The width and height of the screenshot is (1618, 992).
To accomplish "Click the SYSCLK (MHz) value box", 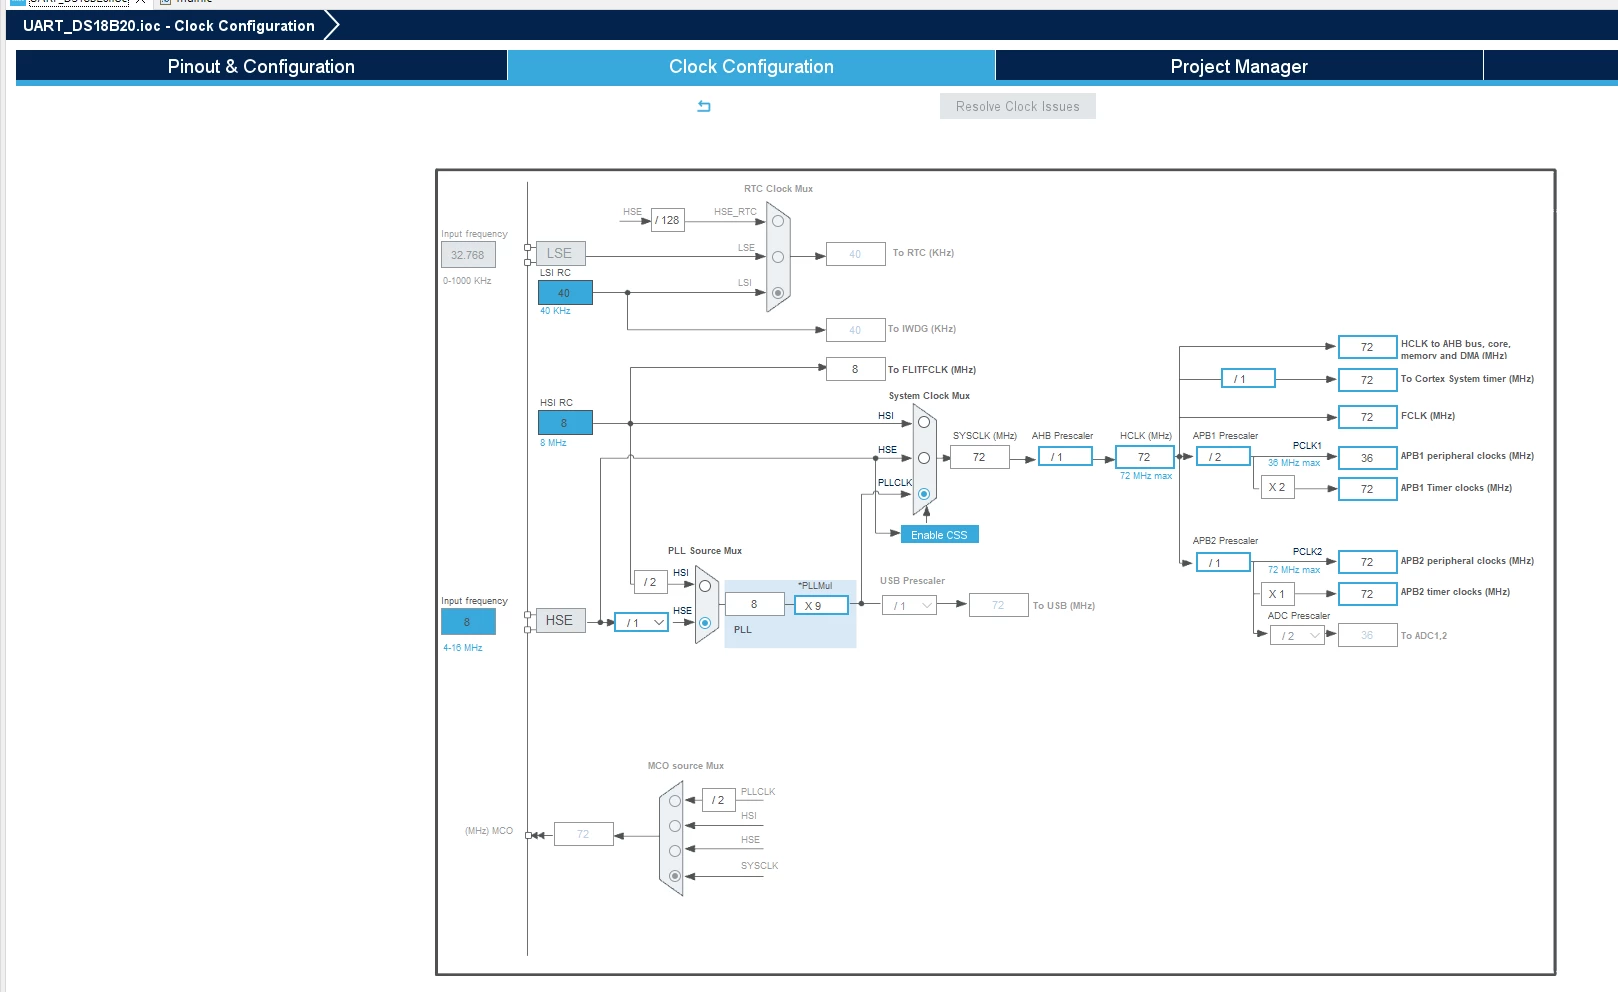I will tap(979, 457).
